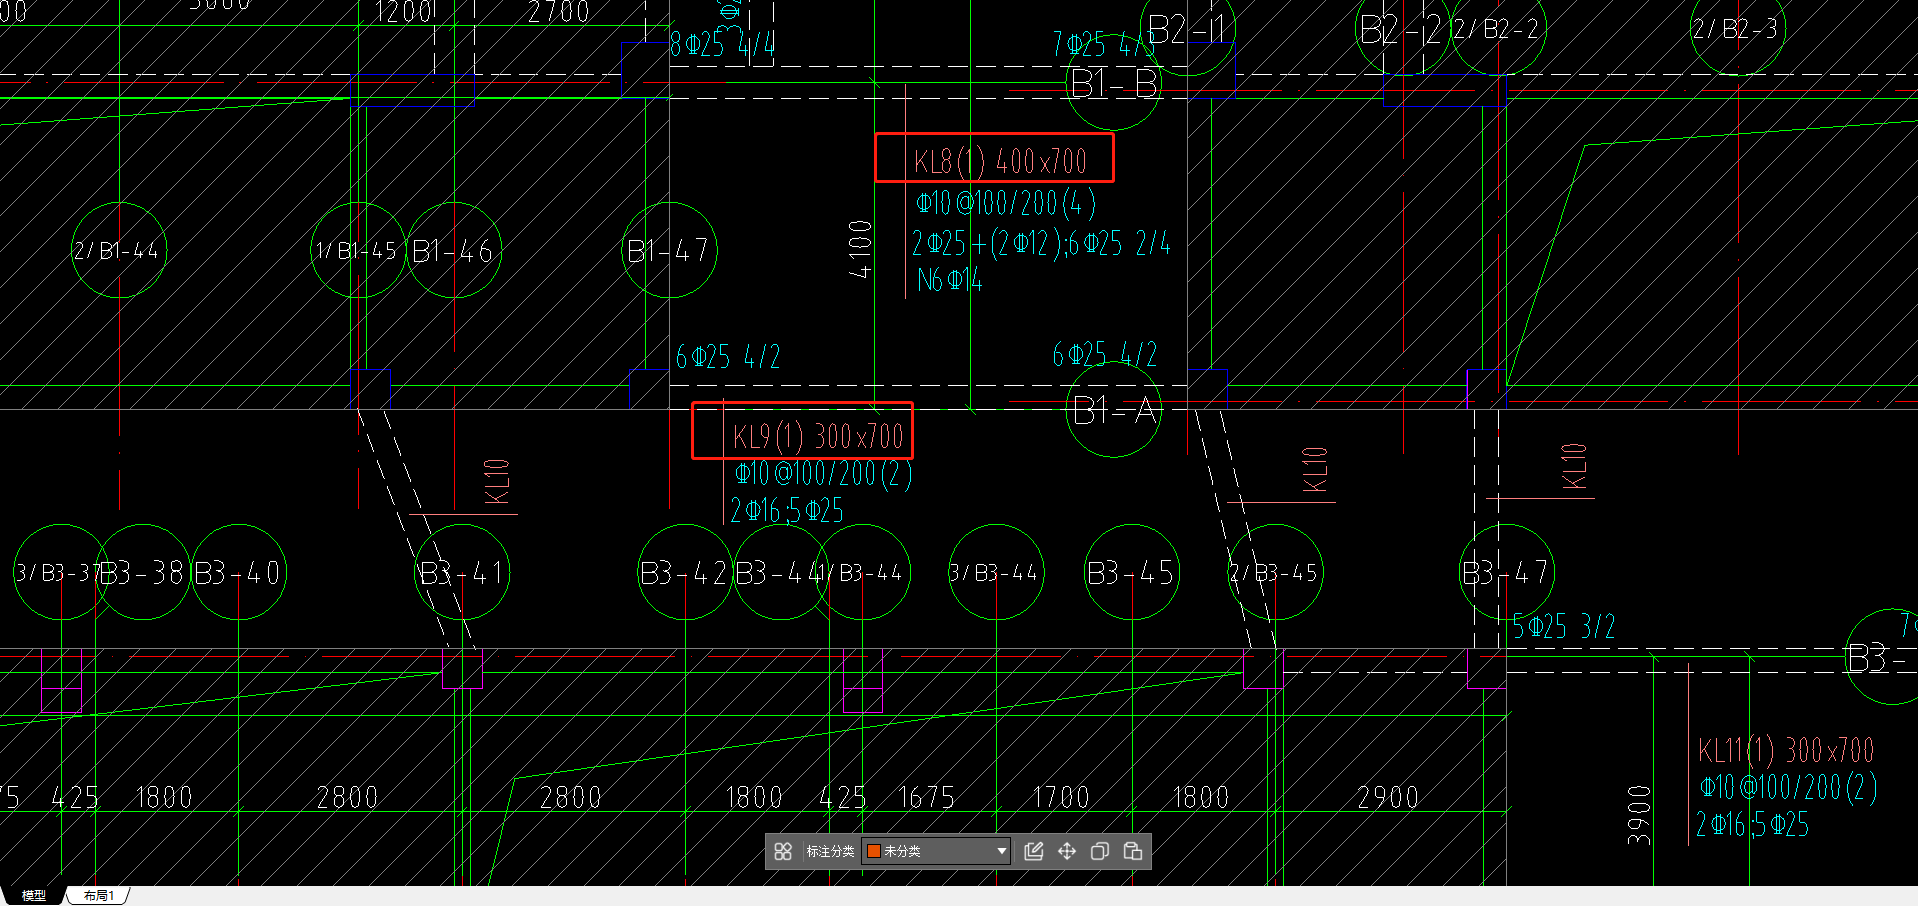Click the 4100 vertical dimension text

click(x=860, y=250)
